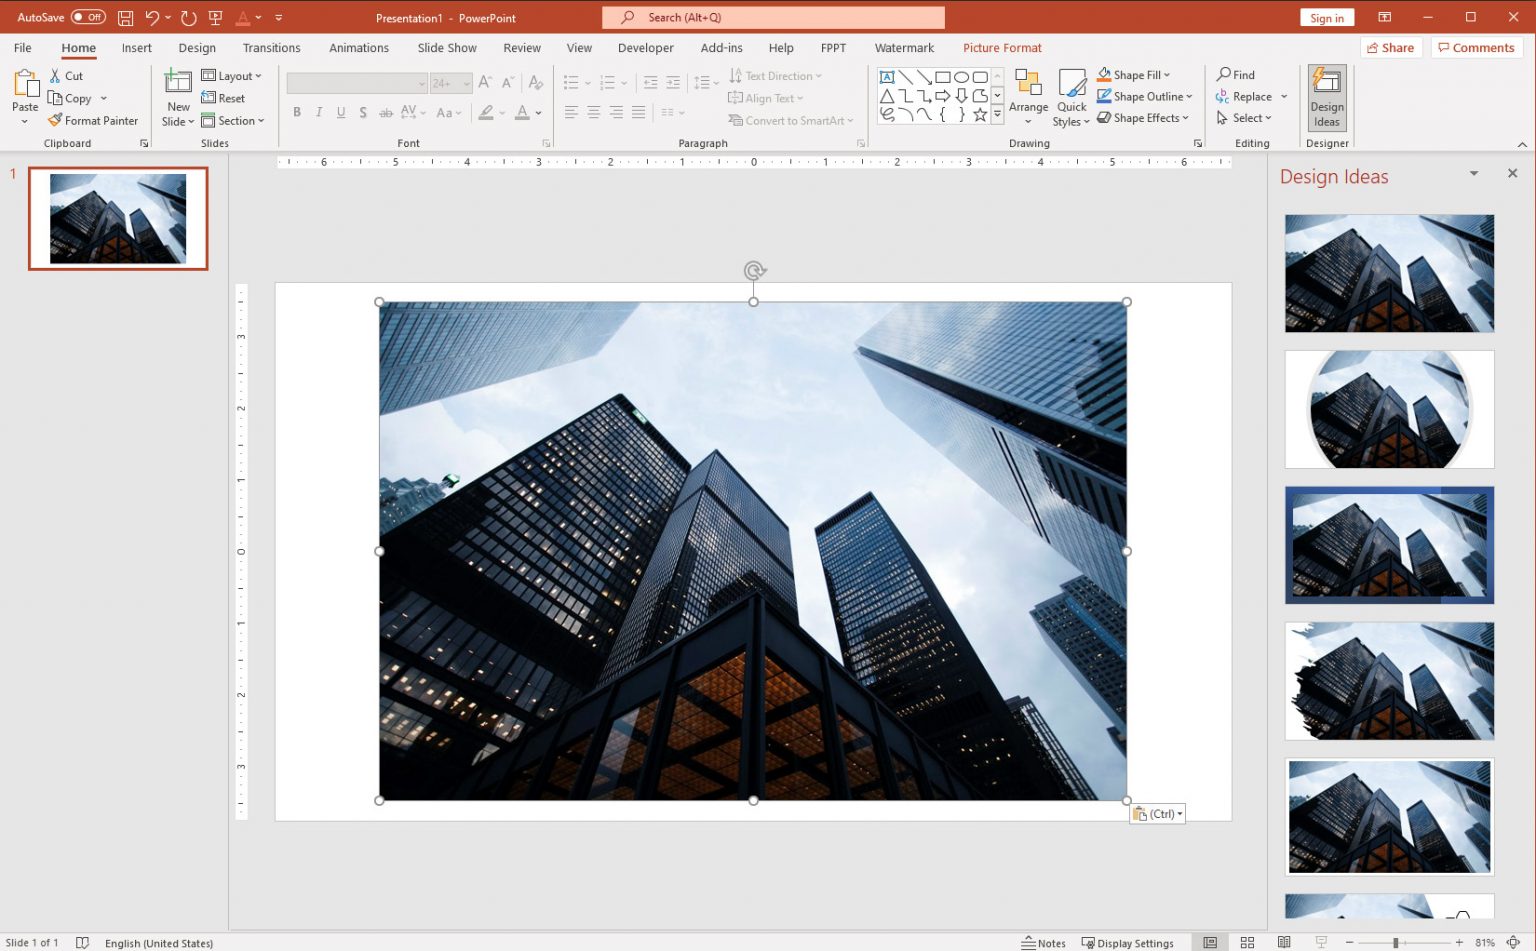Insert an oval shape from the gallery
1536x951 pixels.
tap(961, 75)
